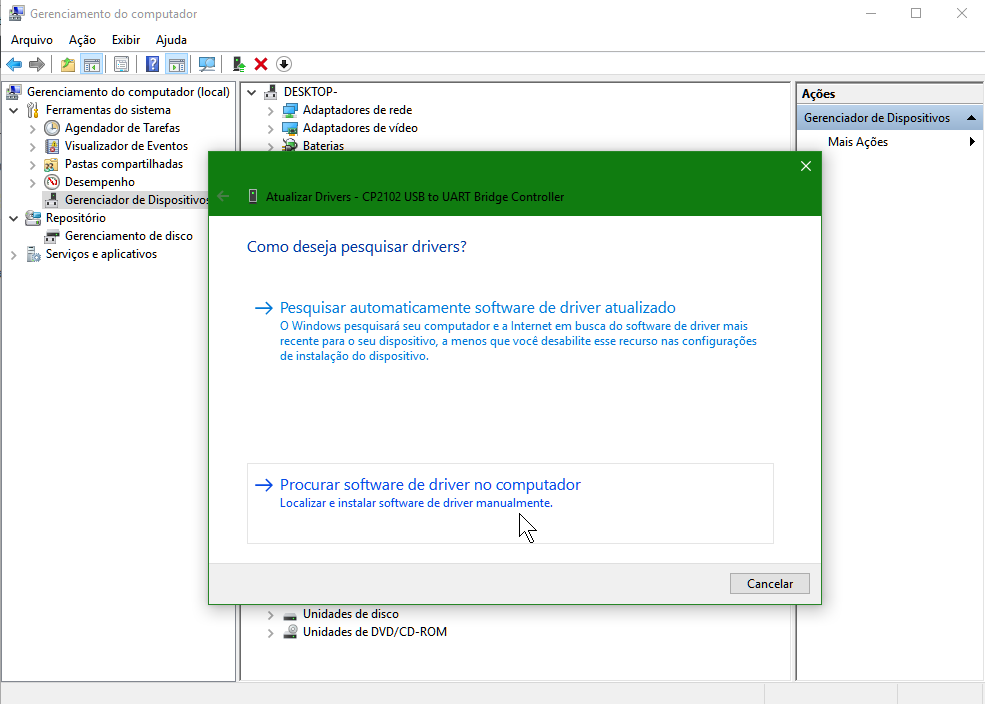Screen dimensions: 985x704
Task: Open the Ajuda menu
Action: (x=171, y=40)
